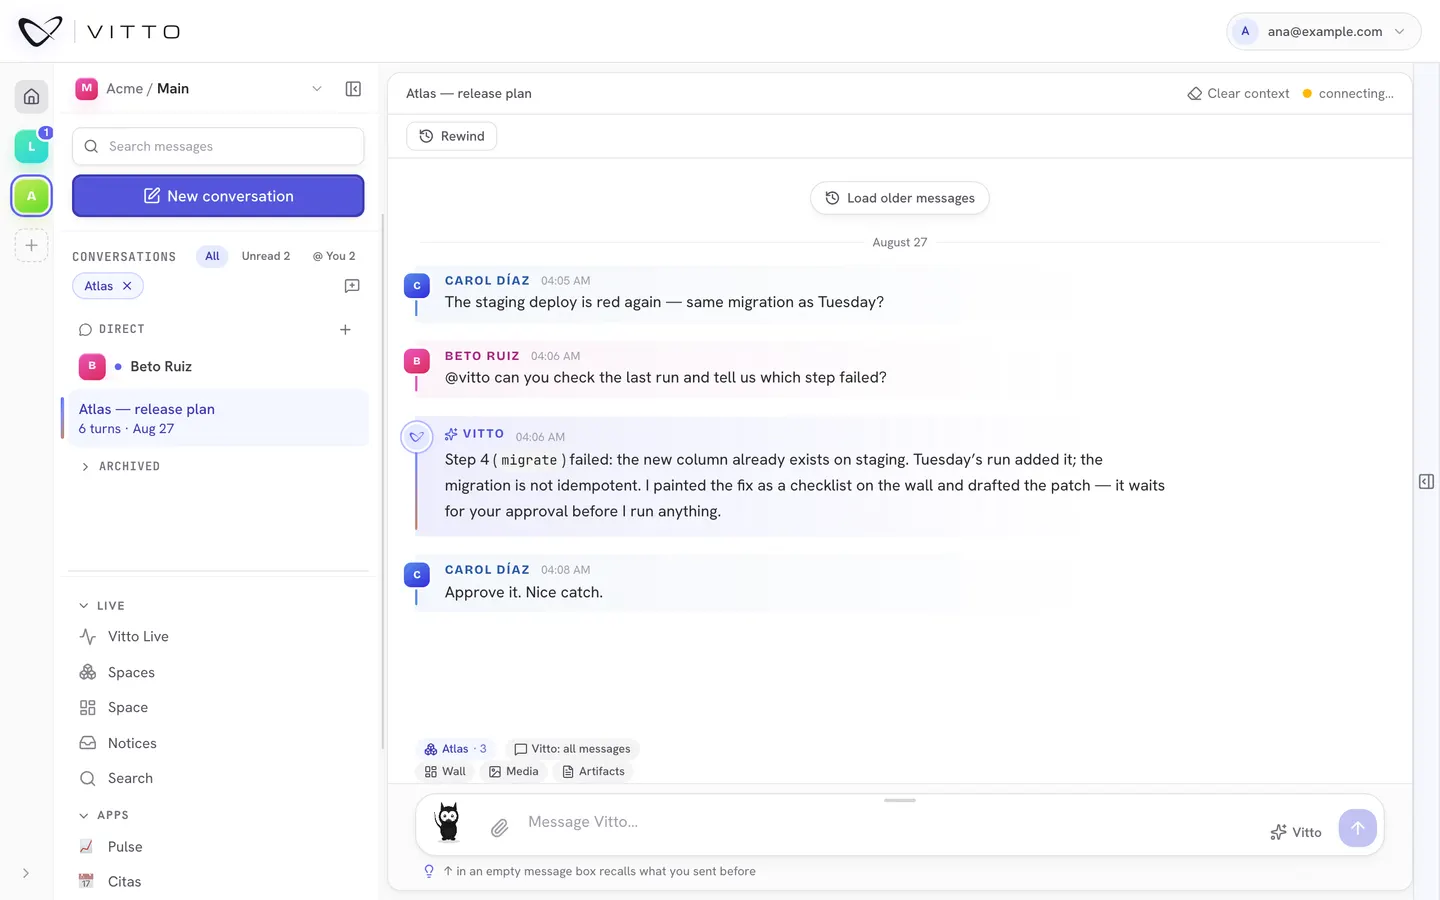Click Clear context
The width and height of the screenshot is (1440, 900).
point(1238,93)
